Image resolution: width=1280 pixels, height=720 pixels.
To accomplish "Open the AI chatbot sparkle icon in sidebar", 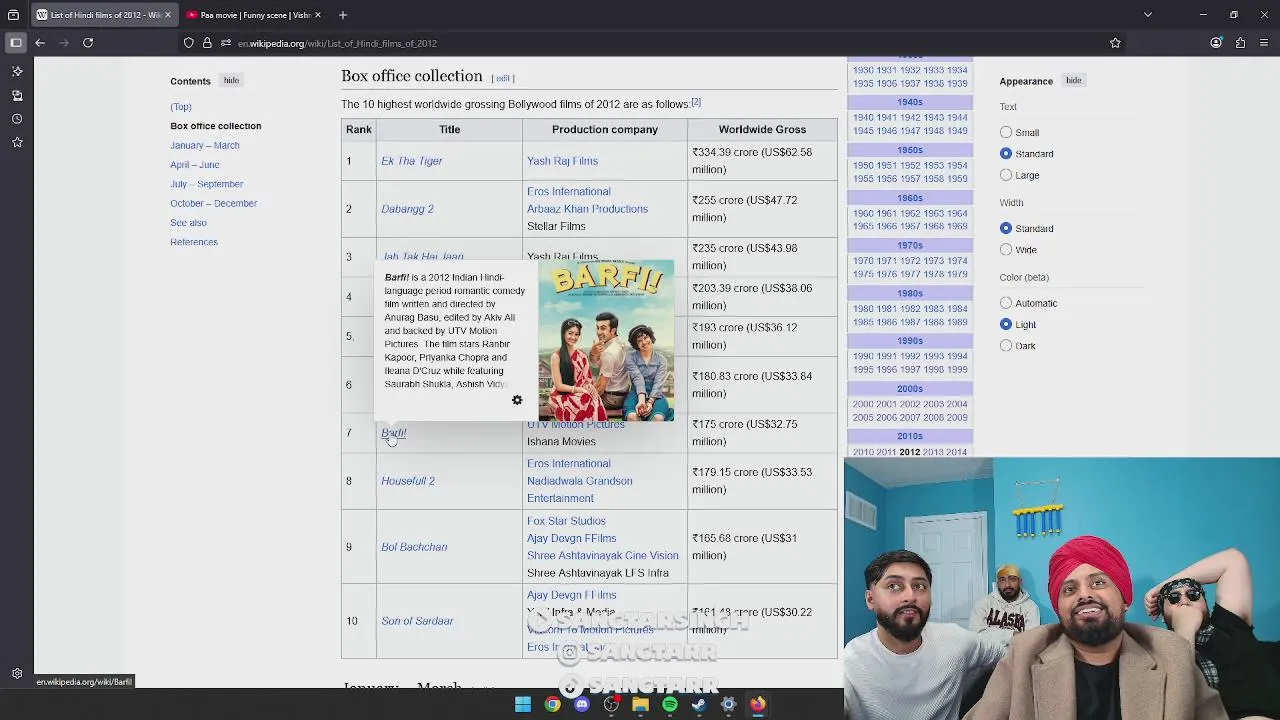I will (x=17, y=71).
